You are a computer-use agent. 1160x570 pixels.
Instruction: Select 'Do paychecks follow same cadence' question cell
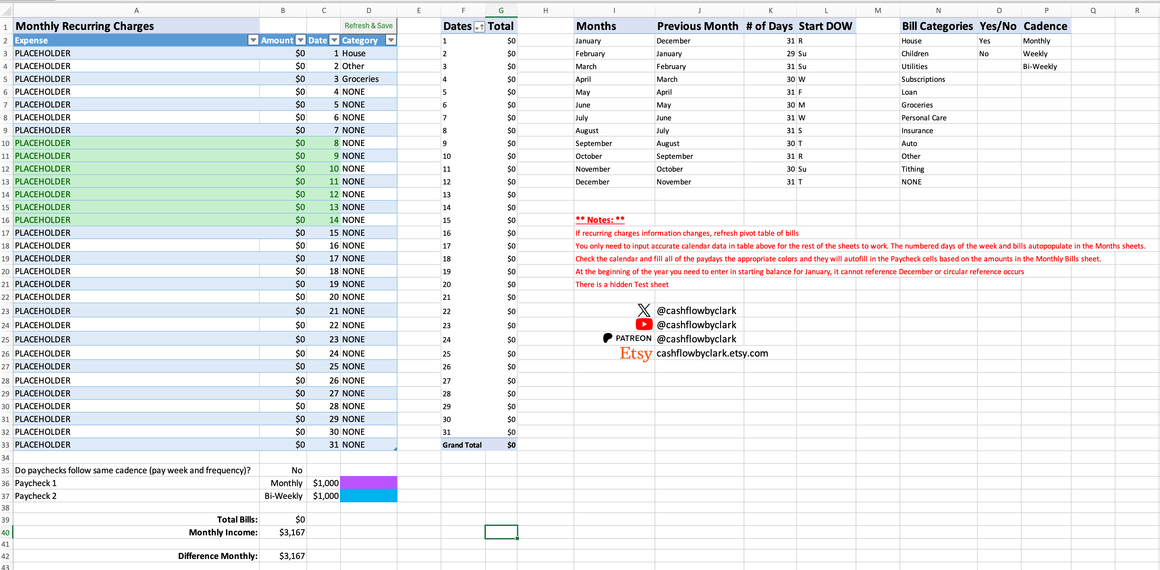(136, 469)
